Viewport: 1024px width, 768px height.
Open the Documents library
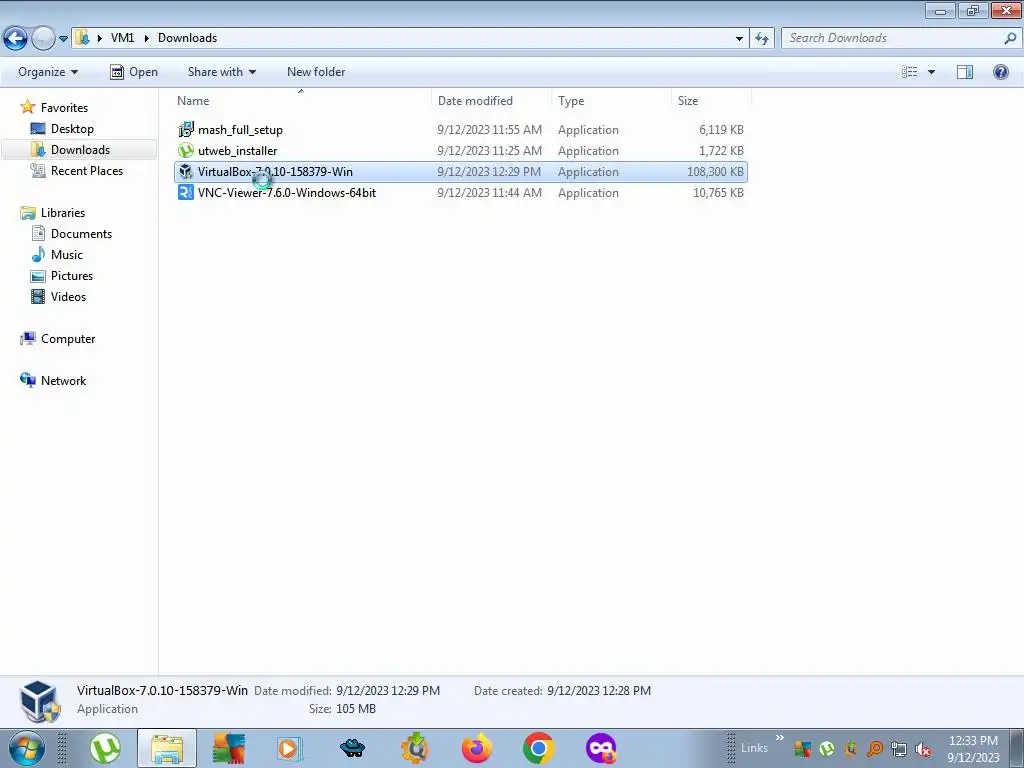coord(81,234)
